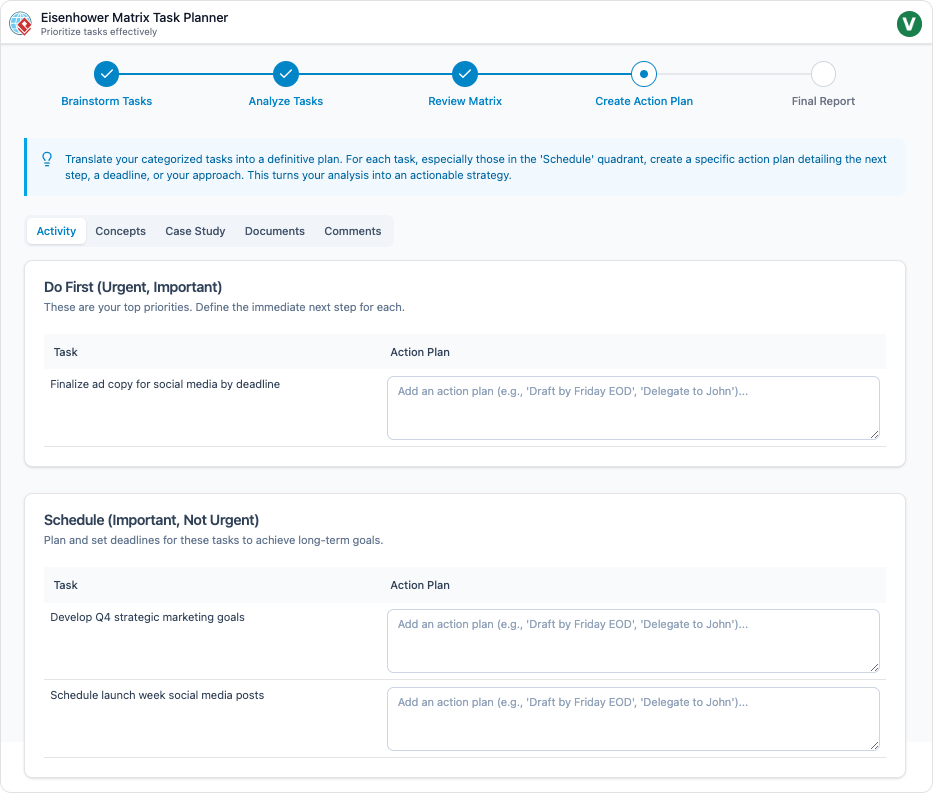View the Comments tab
The width and height of the screenshot is (933, 793).
tap(352, 231)
